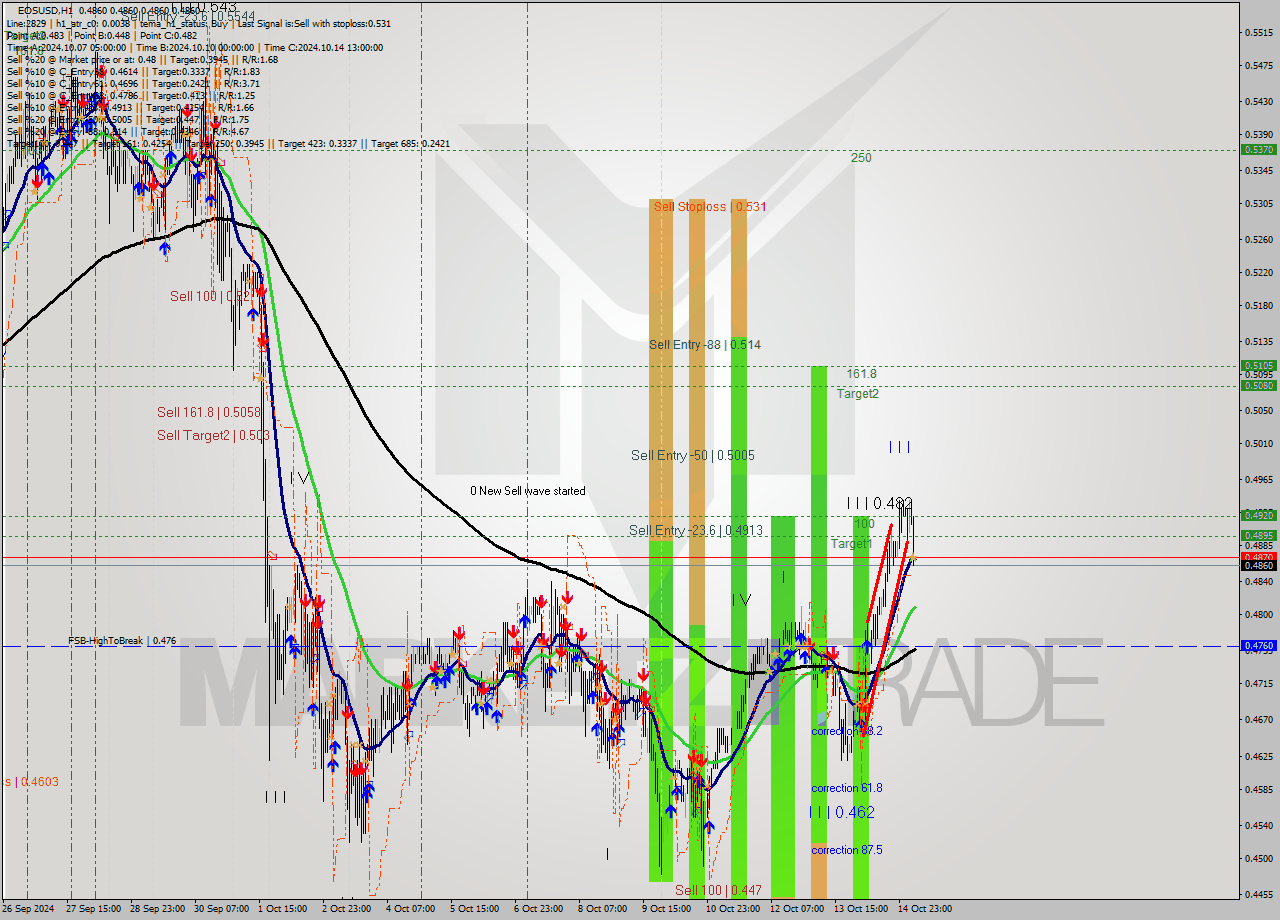Click the 'Target 685: 0.2421' info text
The width and height of the screenshot is (1280, 920).
[x=410, y=144]
